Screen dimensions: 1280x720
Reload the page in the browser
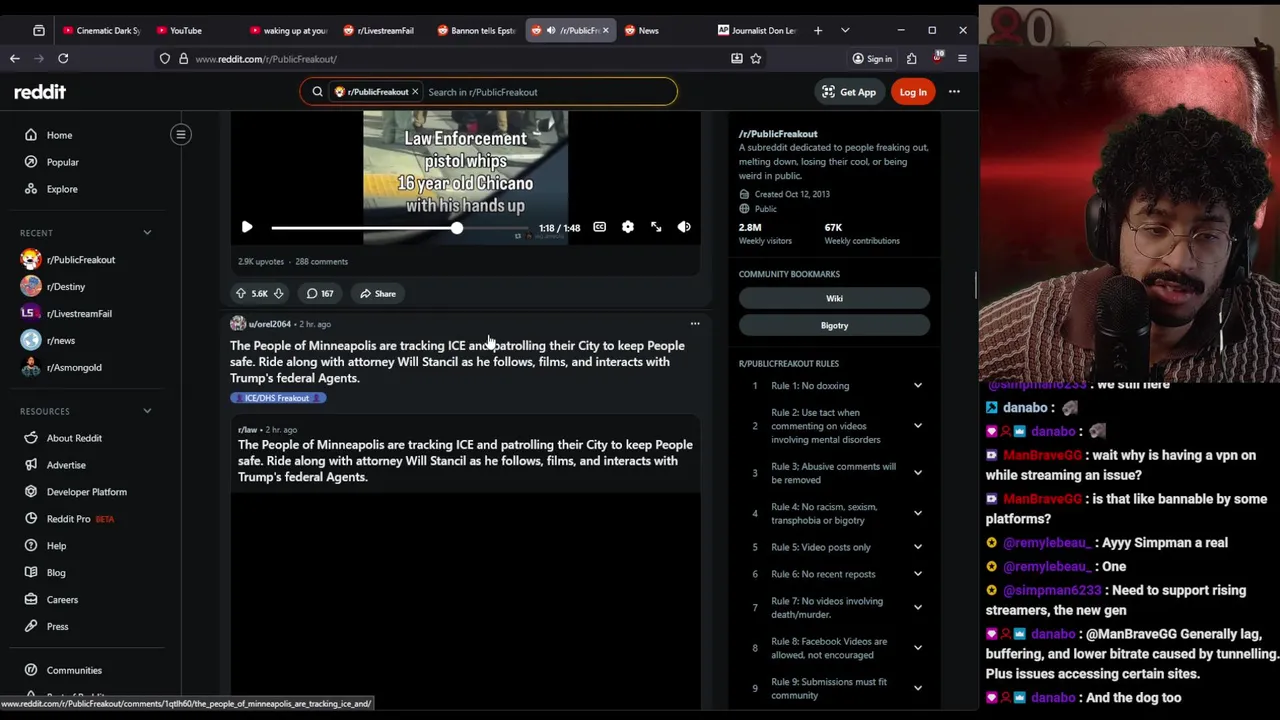pyautogui.click(x=63, y=59)
